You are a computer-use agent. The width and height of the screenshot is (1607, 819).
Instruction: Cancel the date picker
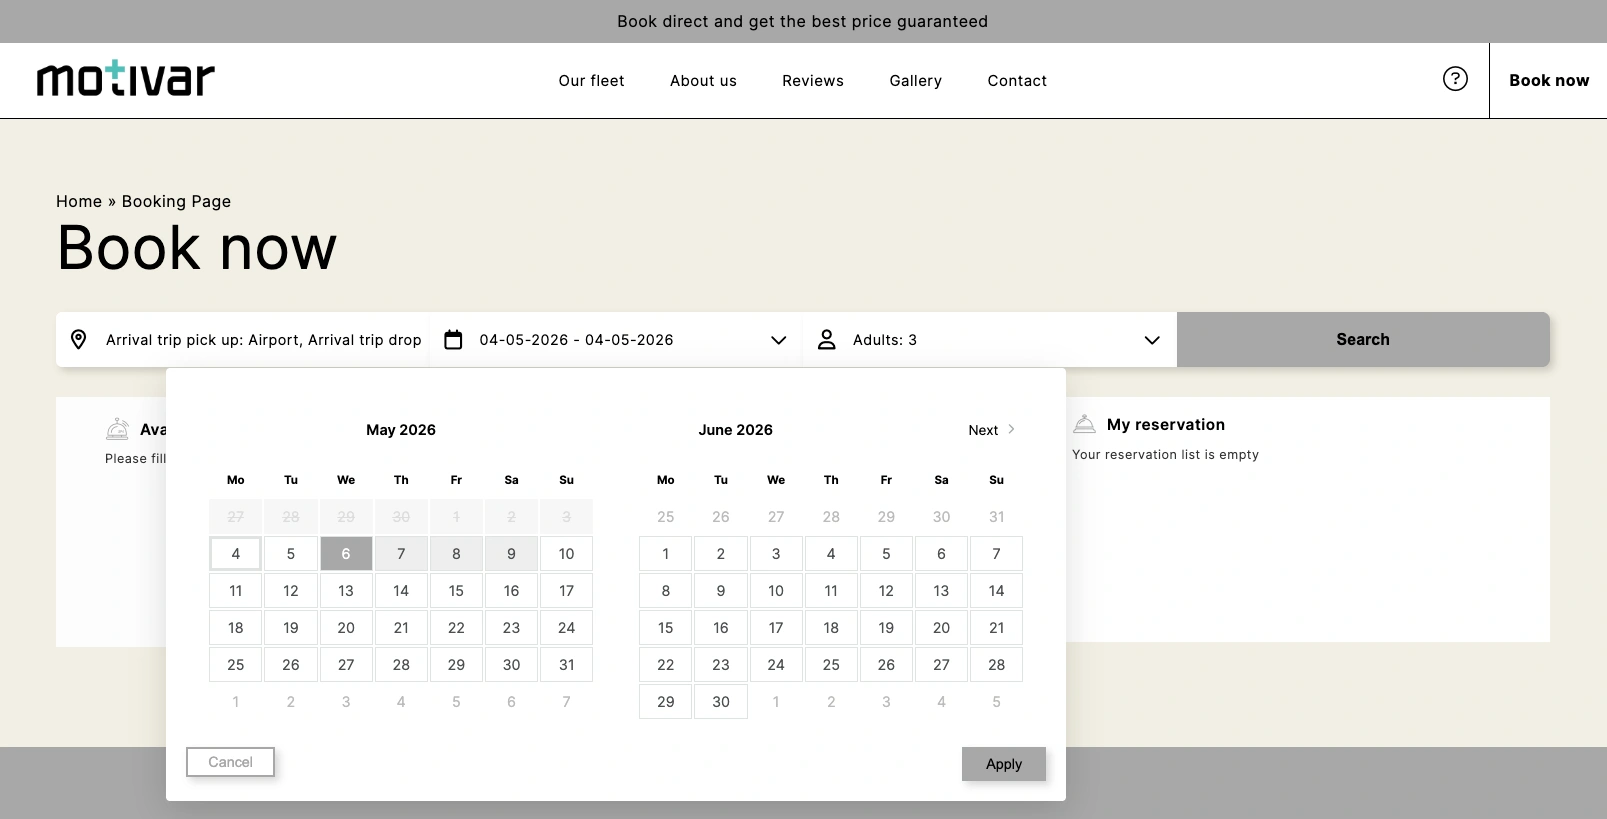click(230, 762)
